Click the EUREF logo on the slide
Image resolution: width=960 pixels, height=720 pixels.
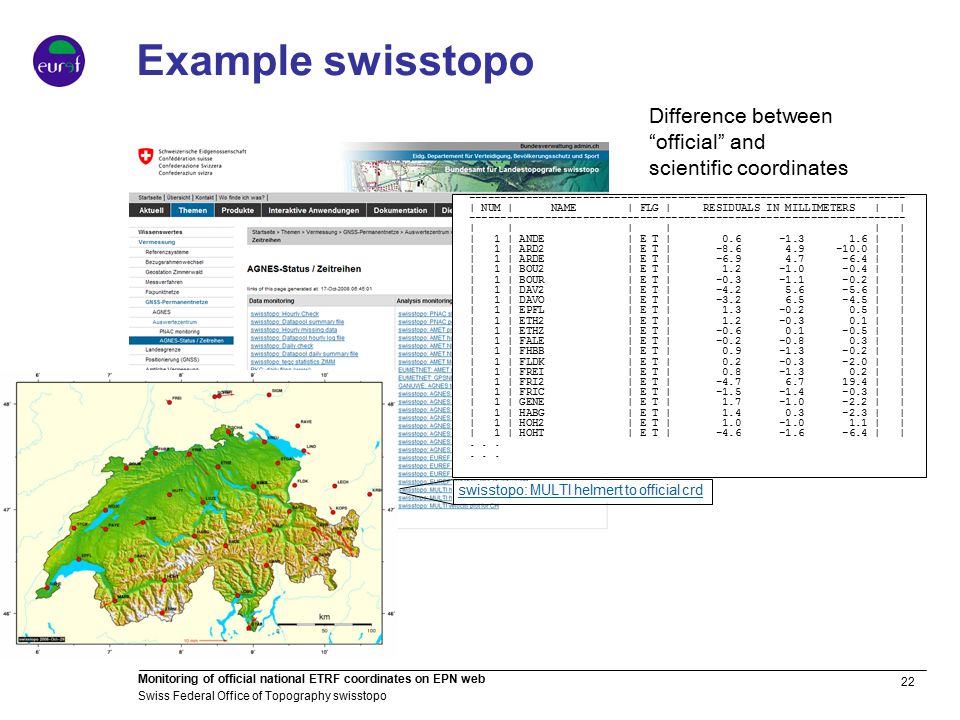click(x=59, y=61)
